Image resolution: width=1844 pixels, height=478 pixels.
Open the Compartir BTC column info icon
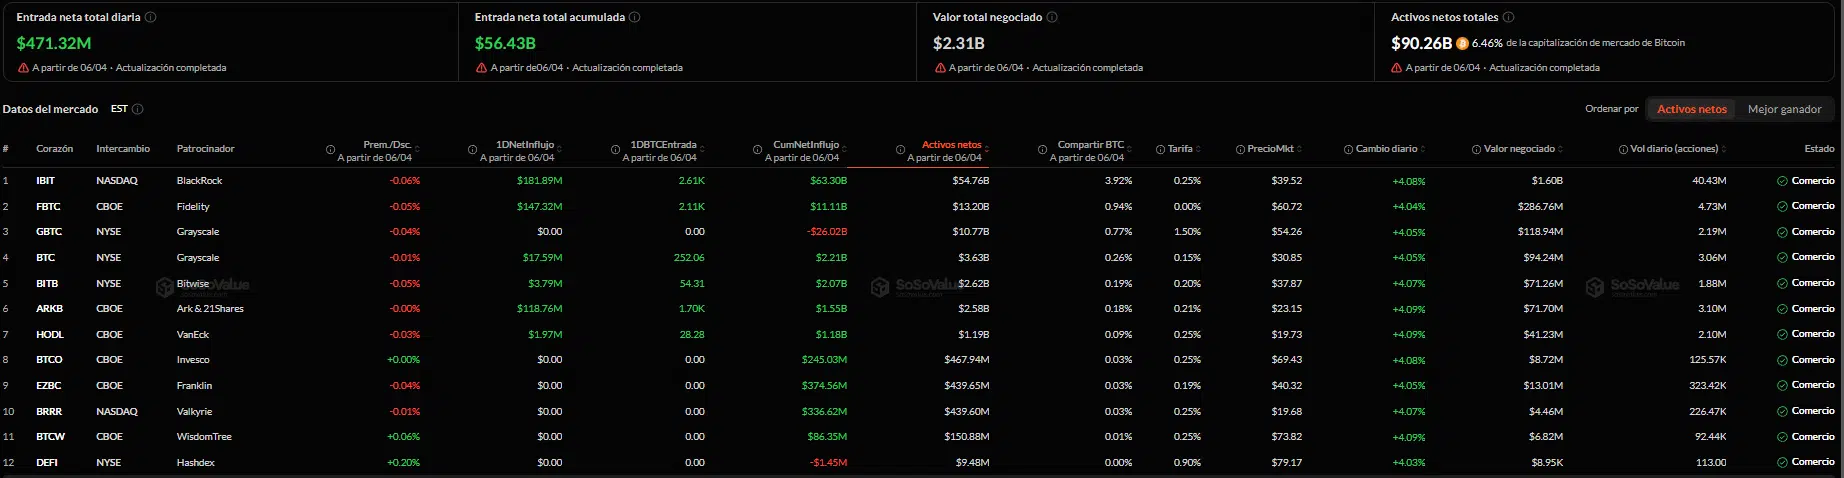1042,150
